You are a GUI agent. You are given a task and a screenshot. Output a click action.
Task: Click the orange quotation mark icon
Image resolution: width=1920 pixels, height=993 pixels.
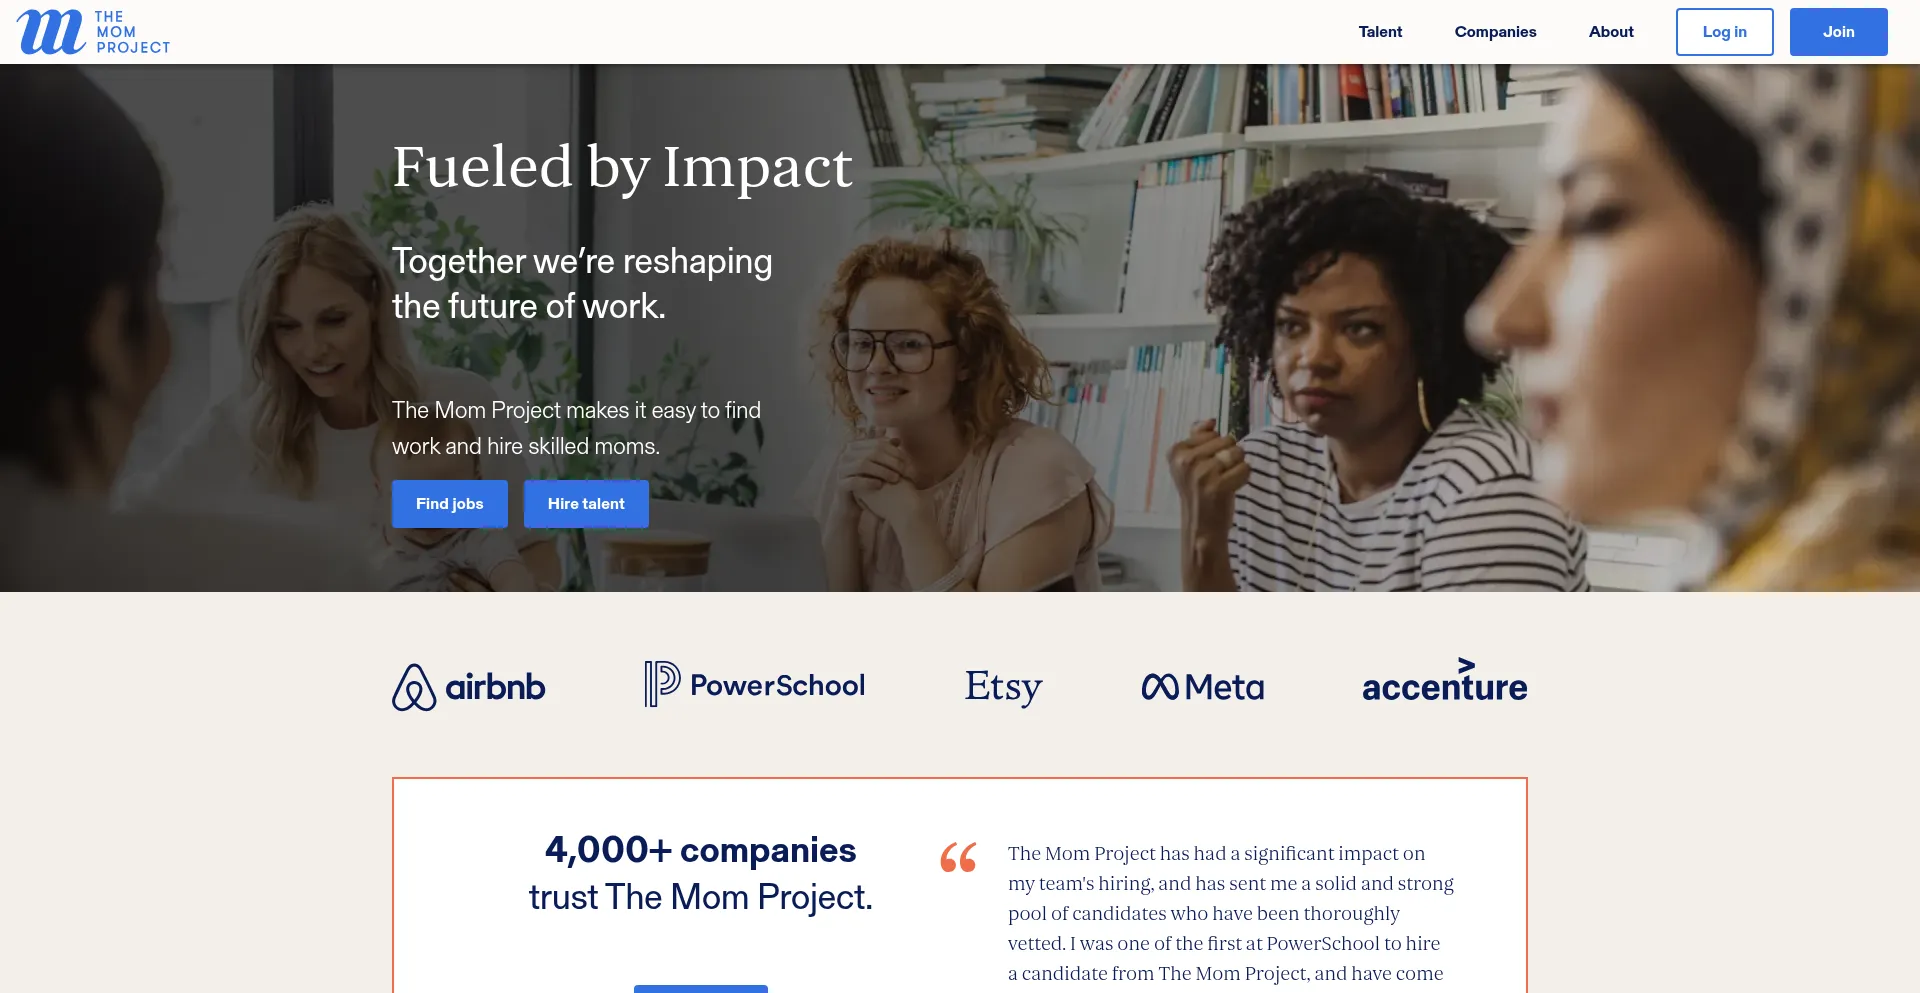tap(958, 857)
